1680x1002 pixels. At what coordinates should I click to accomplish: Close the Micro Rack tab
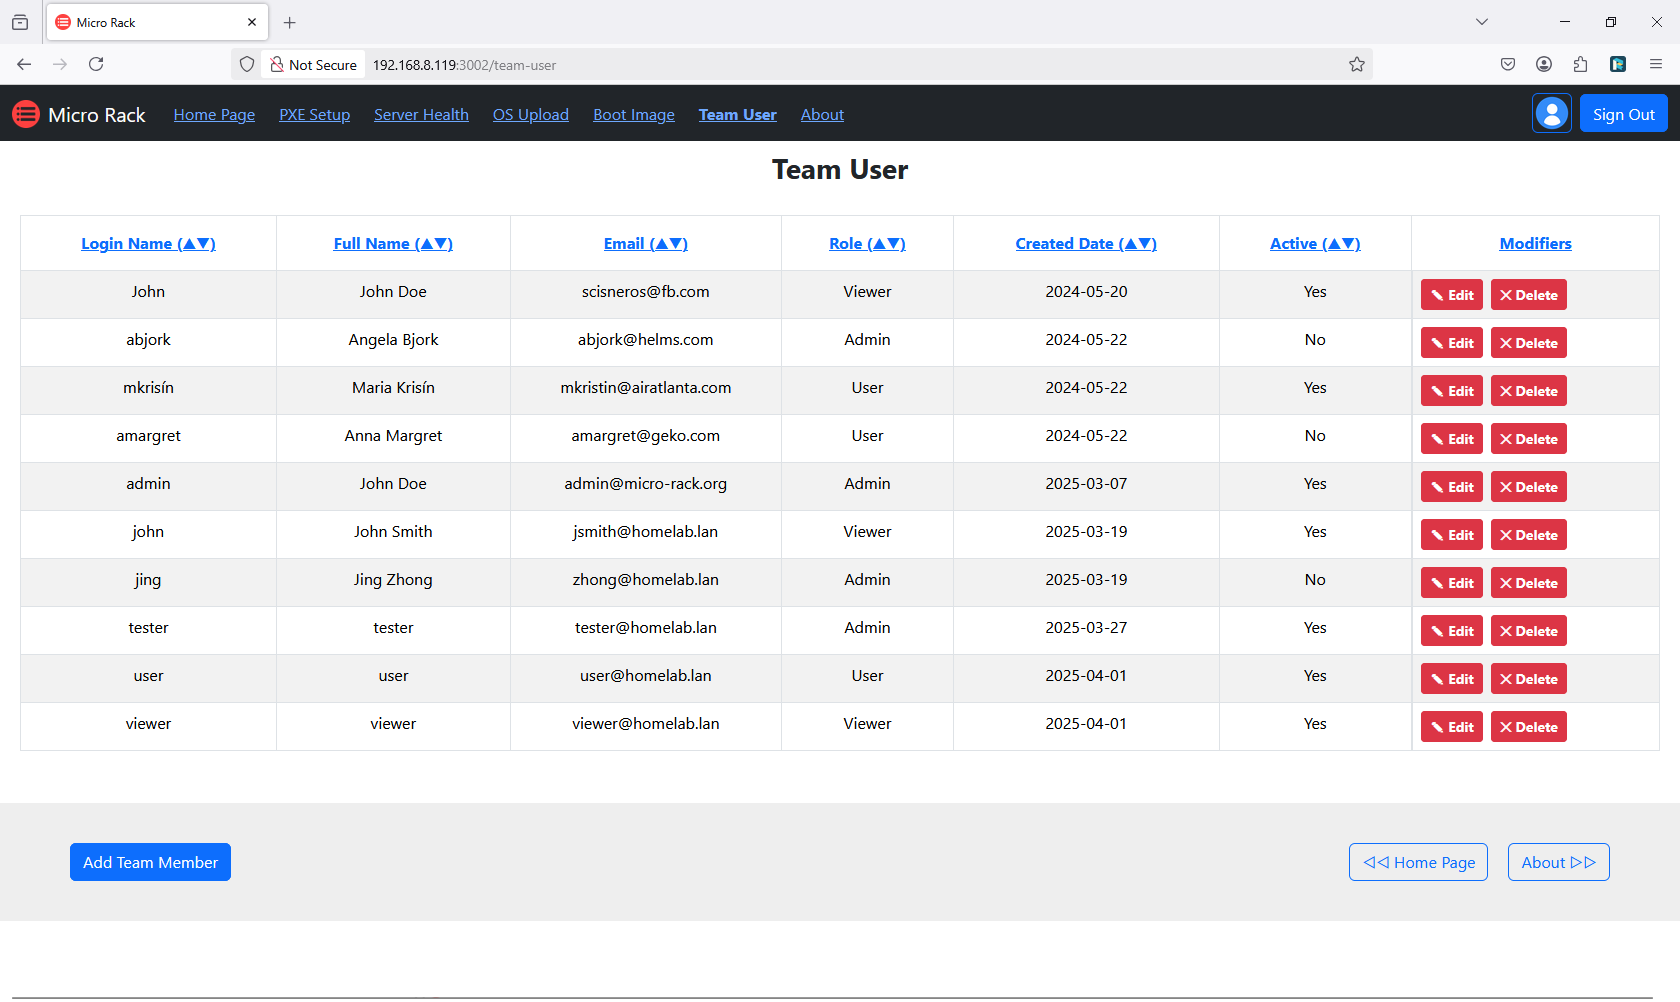[252, 22]
